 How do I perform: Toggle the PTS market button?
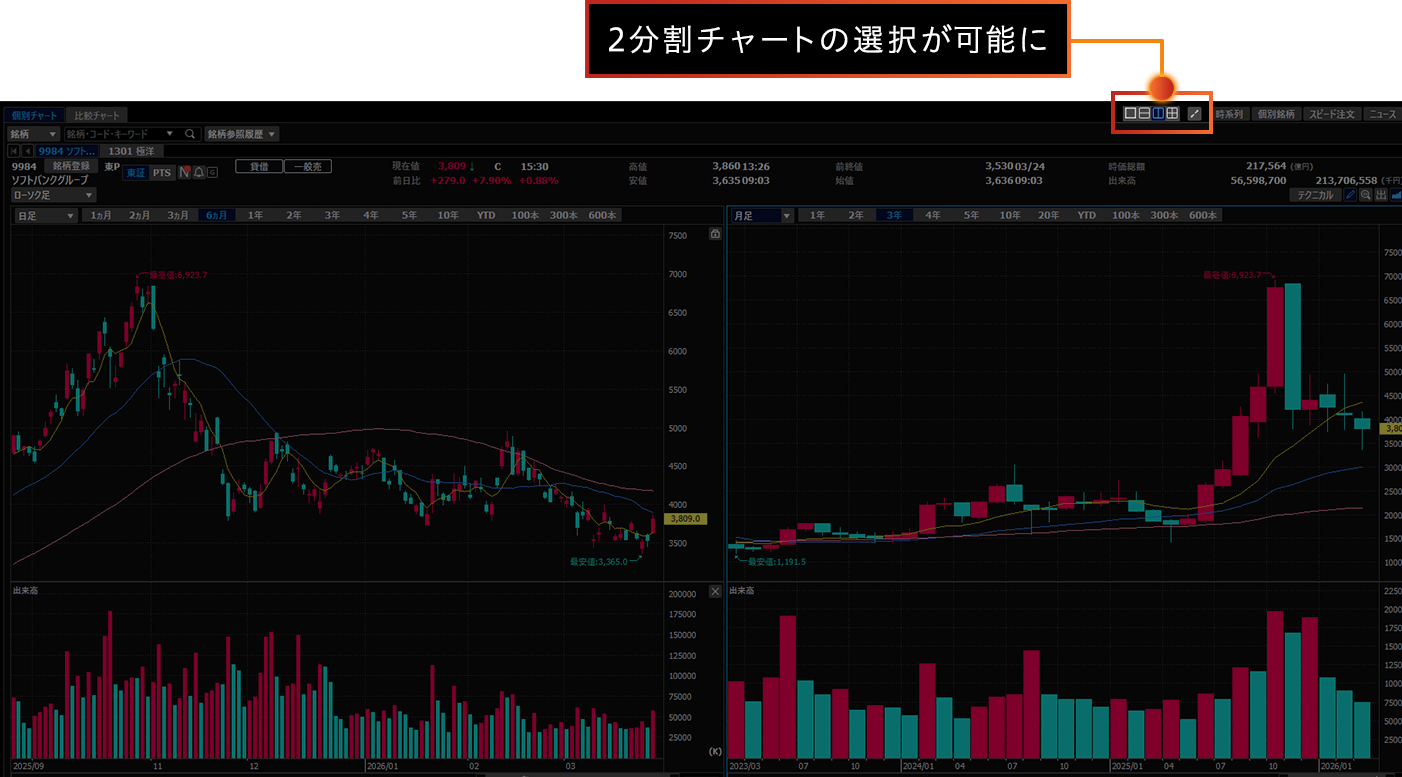[x=162, y=173]
